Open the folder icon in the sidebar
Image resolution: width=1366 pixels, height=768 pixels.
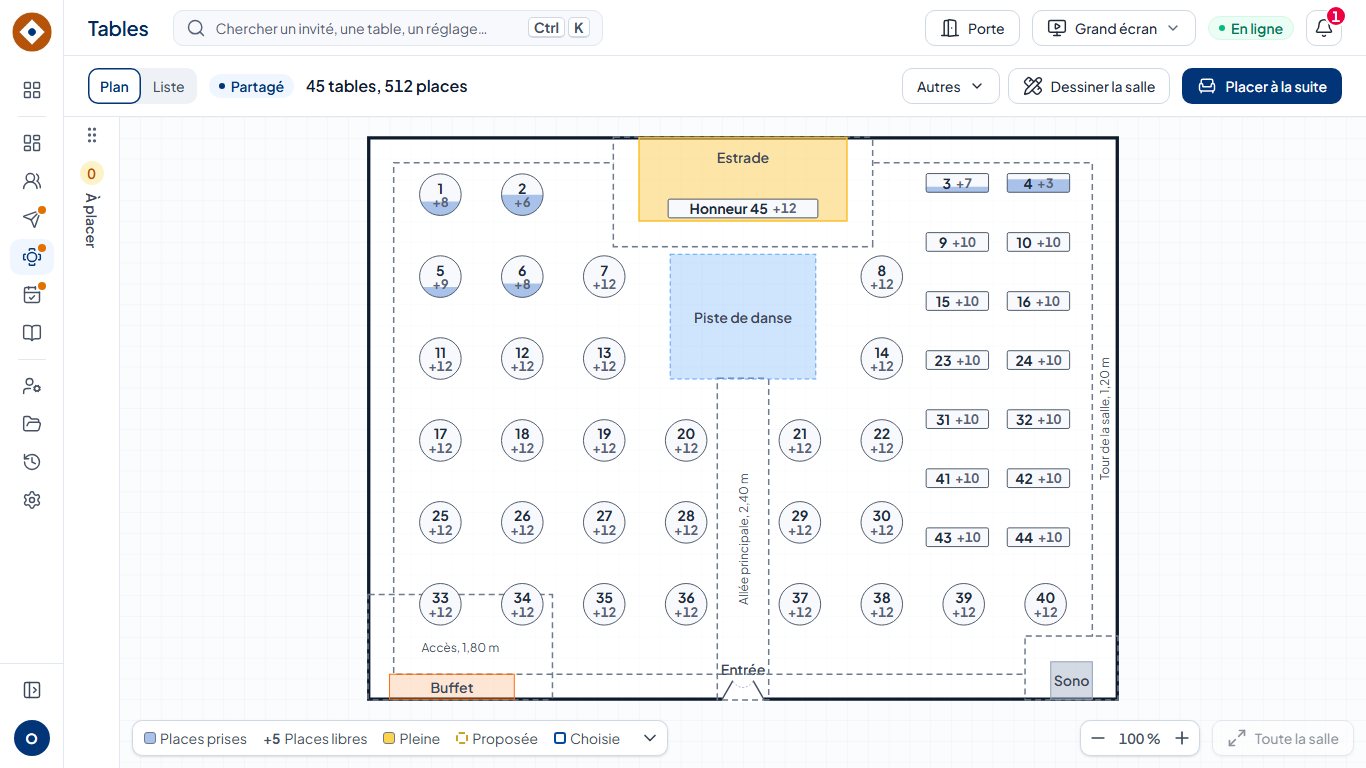click(x=32, y=423)
